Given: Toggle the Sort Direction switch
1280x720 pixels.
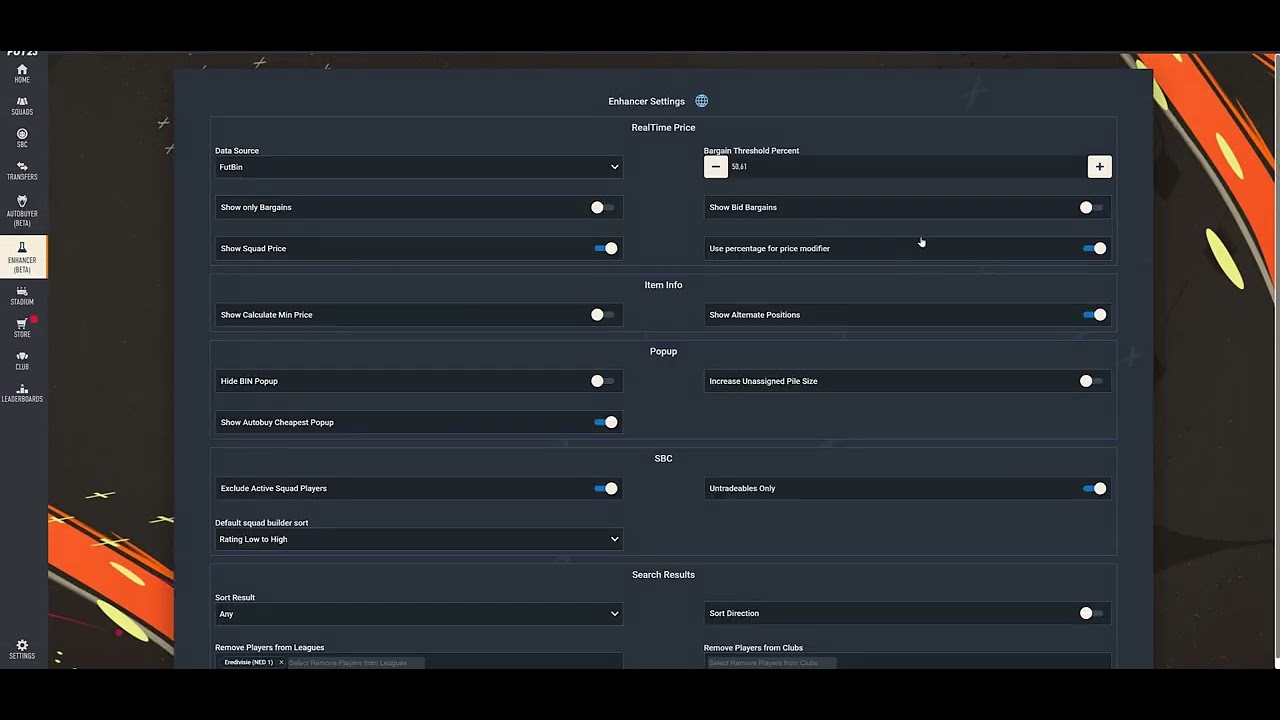Looking at the screenshot, I should 1092,613.
